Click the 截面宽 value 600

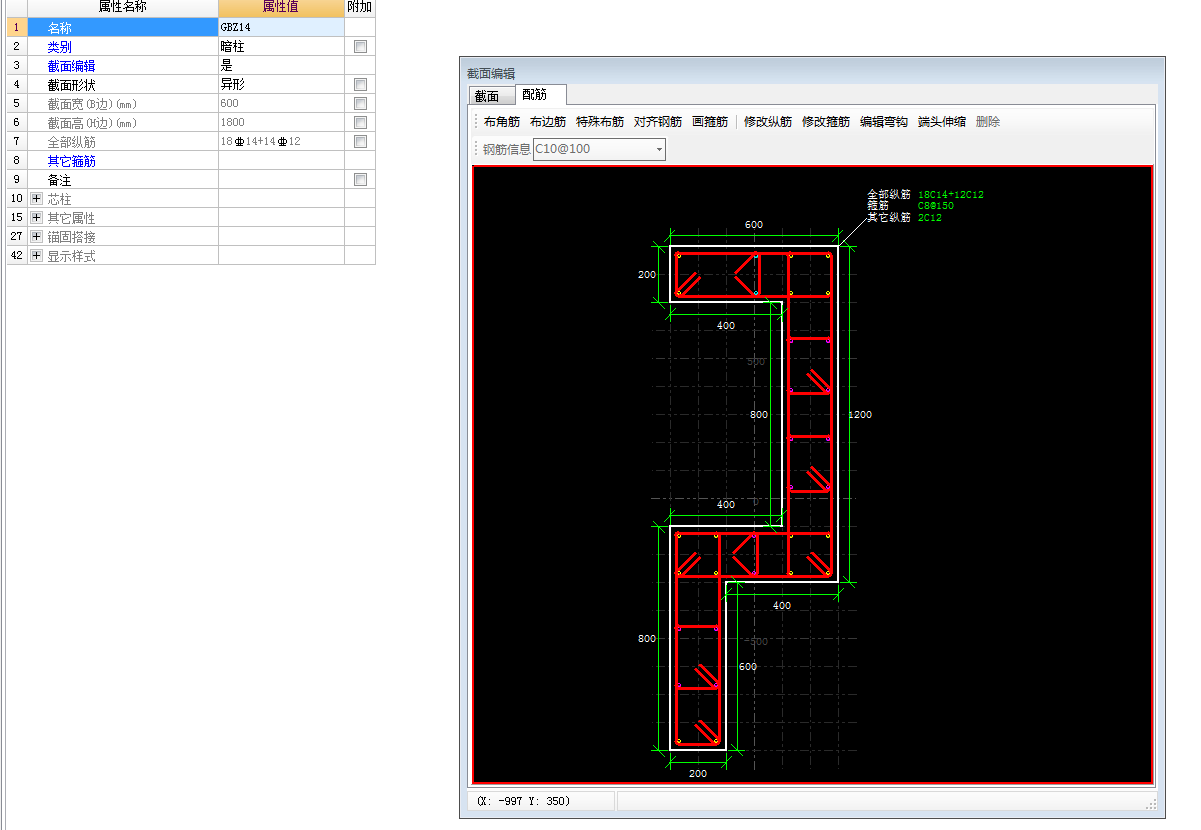coord(281,103)
